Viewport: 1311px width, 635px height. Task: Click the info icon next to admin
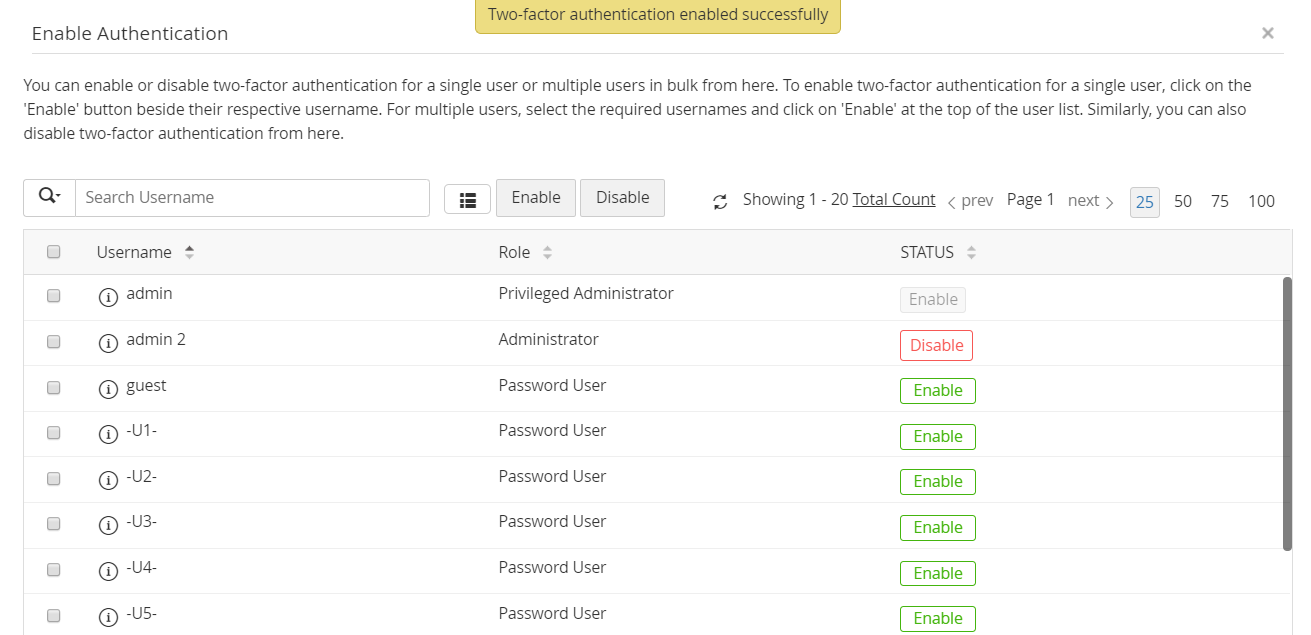[109, 296]
